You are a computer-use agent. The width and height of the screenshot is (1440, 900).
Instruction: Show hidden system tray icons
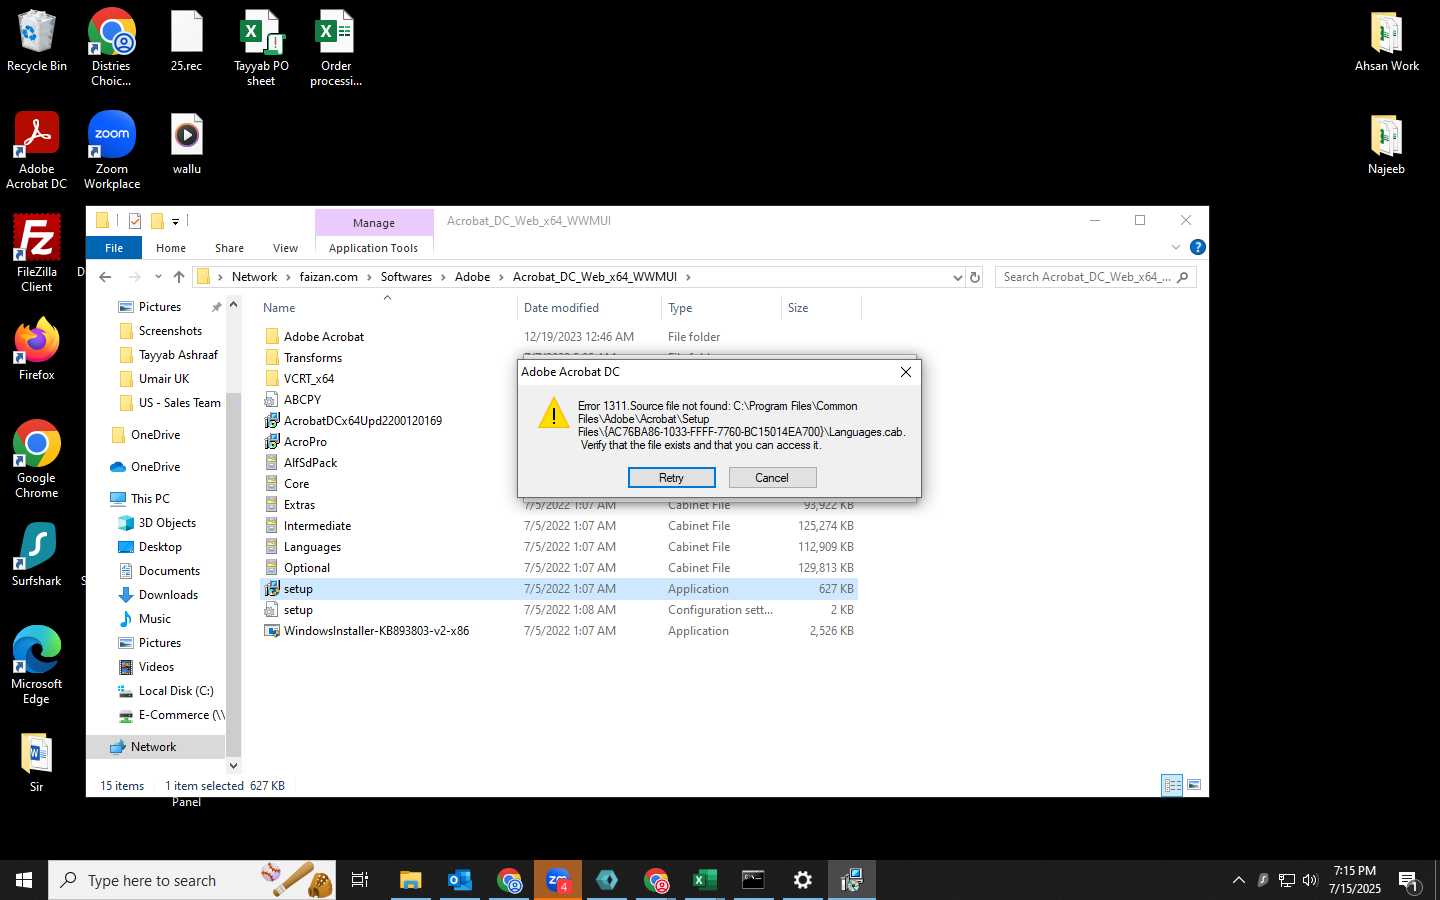(1238, 880)
